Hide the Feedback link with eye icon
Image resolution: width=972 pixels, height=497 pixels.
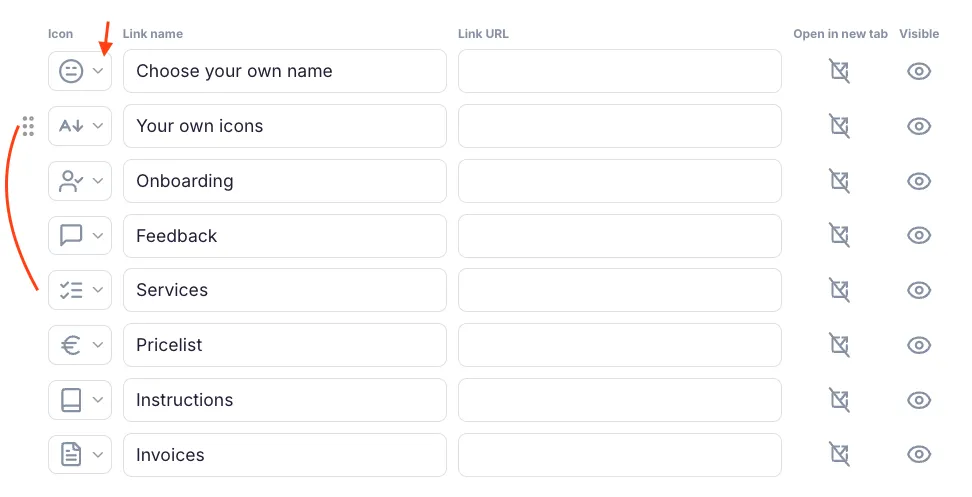coord(919,236)
